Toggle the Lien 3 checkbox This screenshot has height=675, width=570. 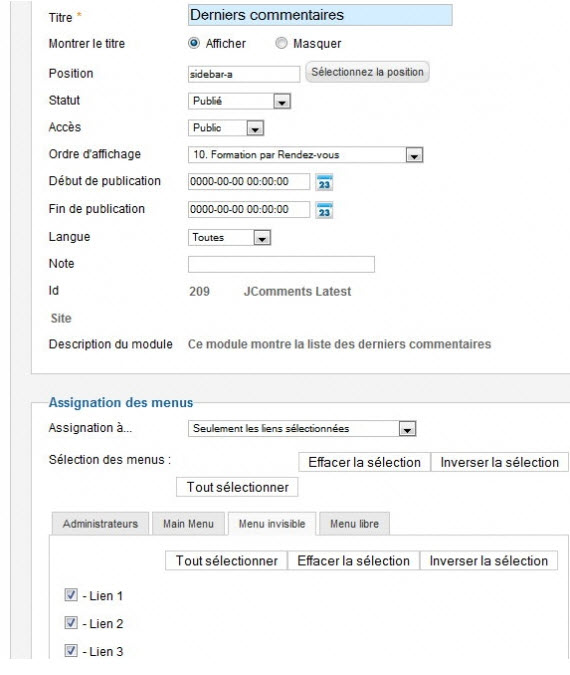coord(71,650)
